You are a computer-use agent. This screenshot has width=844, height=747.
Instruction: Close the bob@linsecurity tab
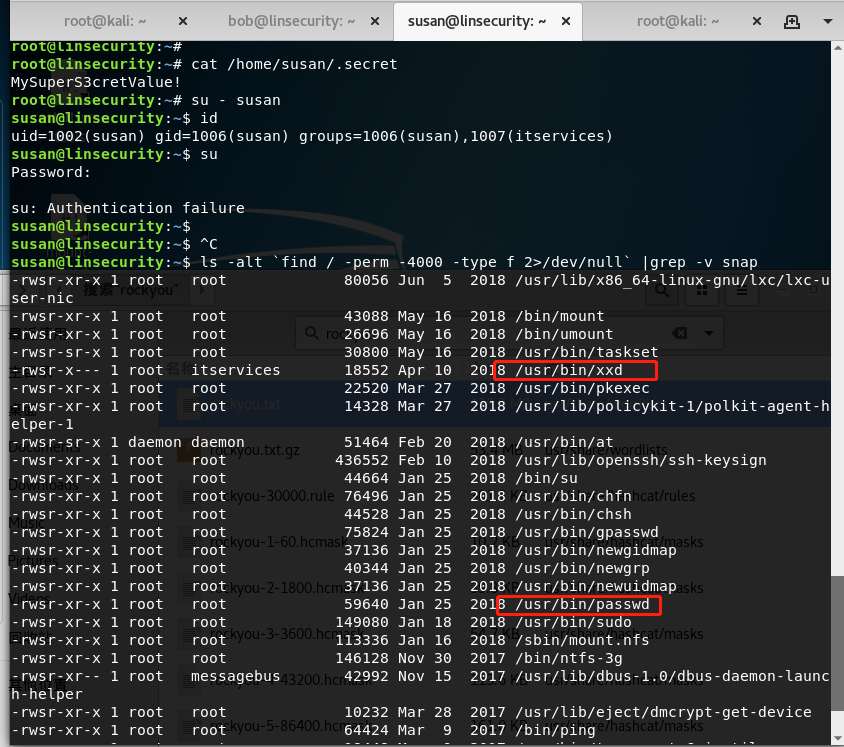tap(375, 21)
